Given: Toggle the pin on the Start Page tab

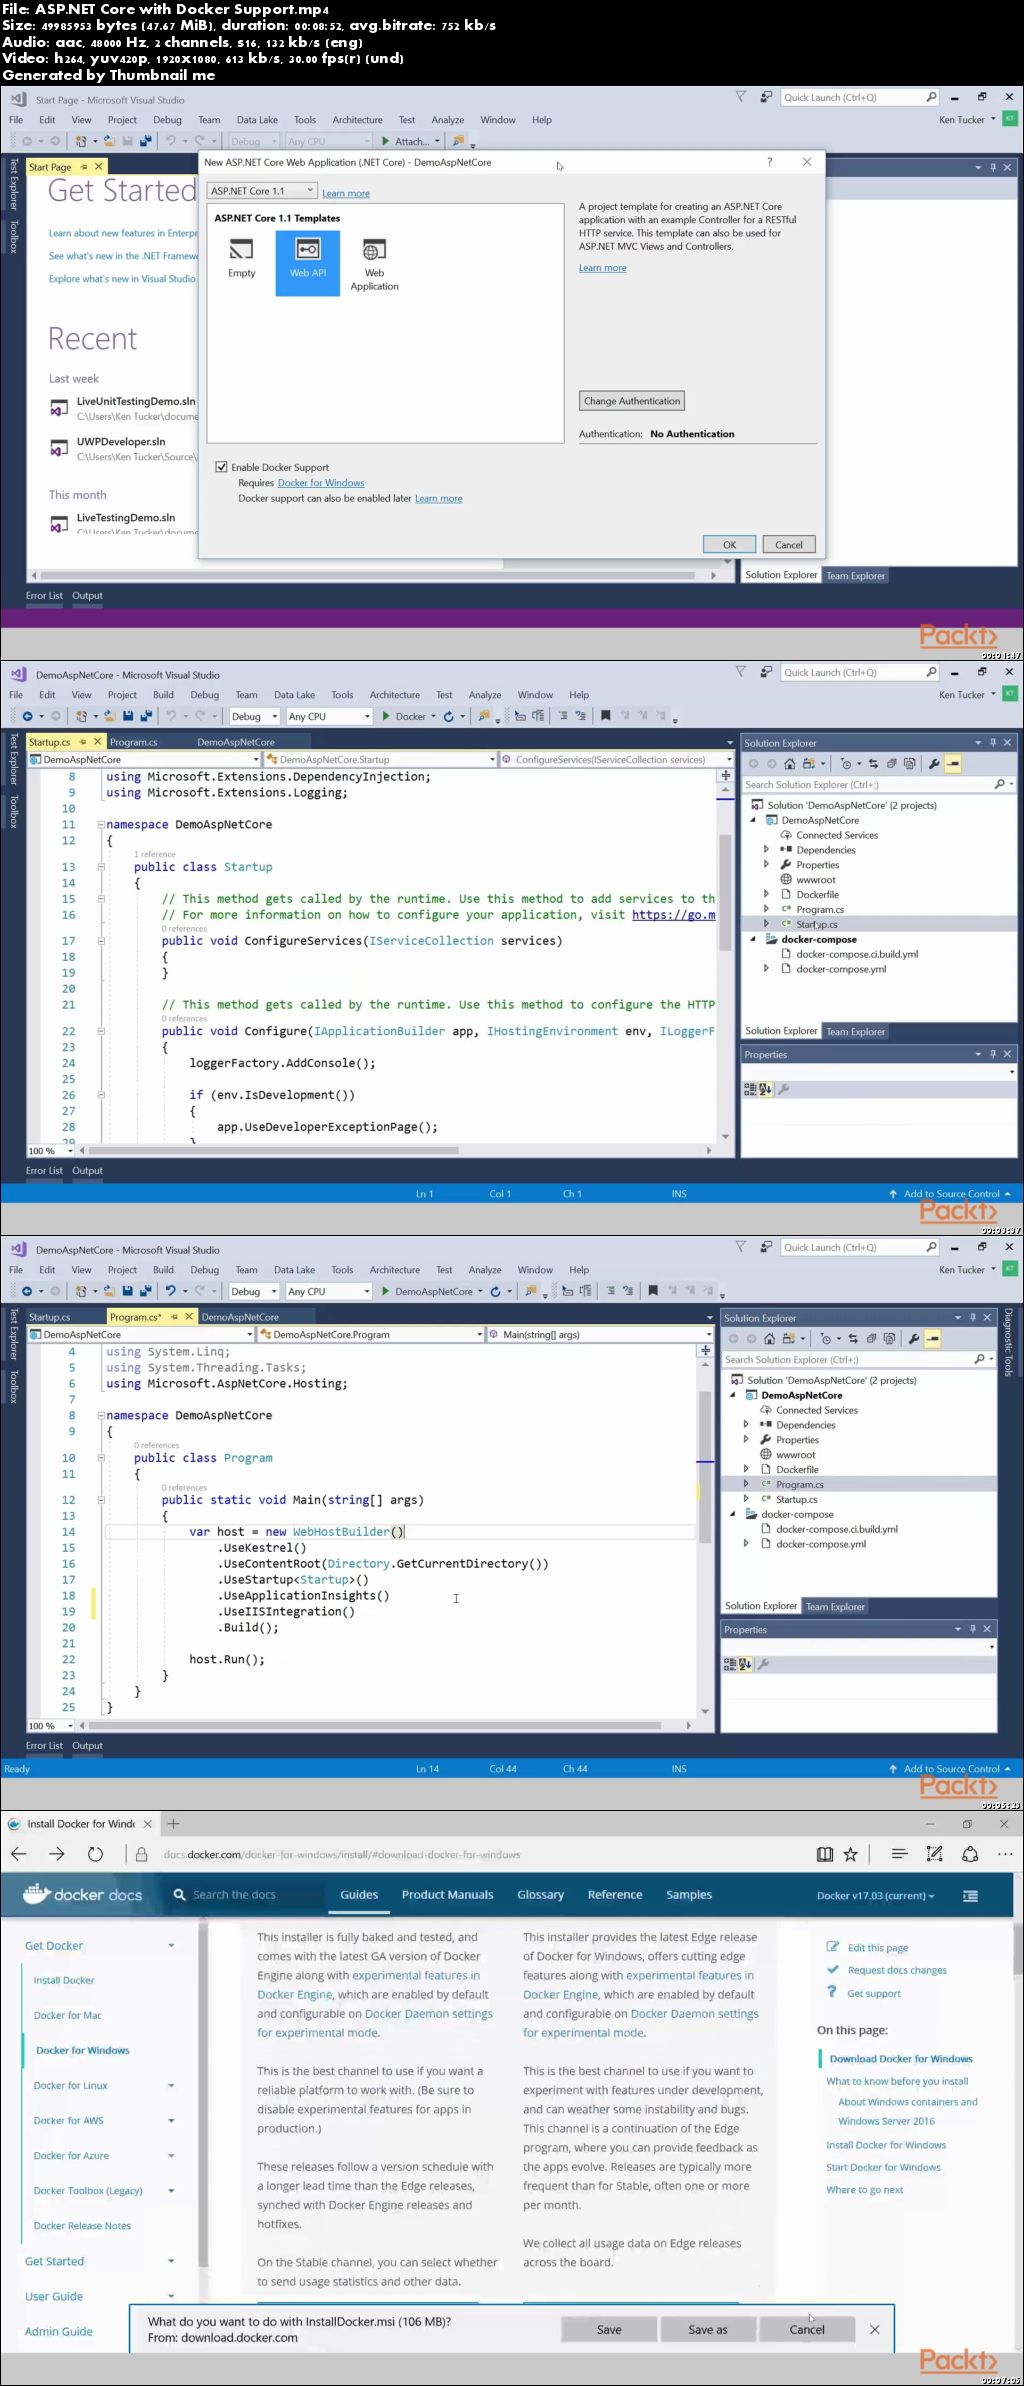Looking at the screenshot, I should click(x=84, y=167).
